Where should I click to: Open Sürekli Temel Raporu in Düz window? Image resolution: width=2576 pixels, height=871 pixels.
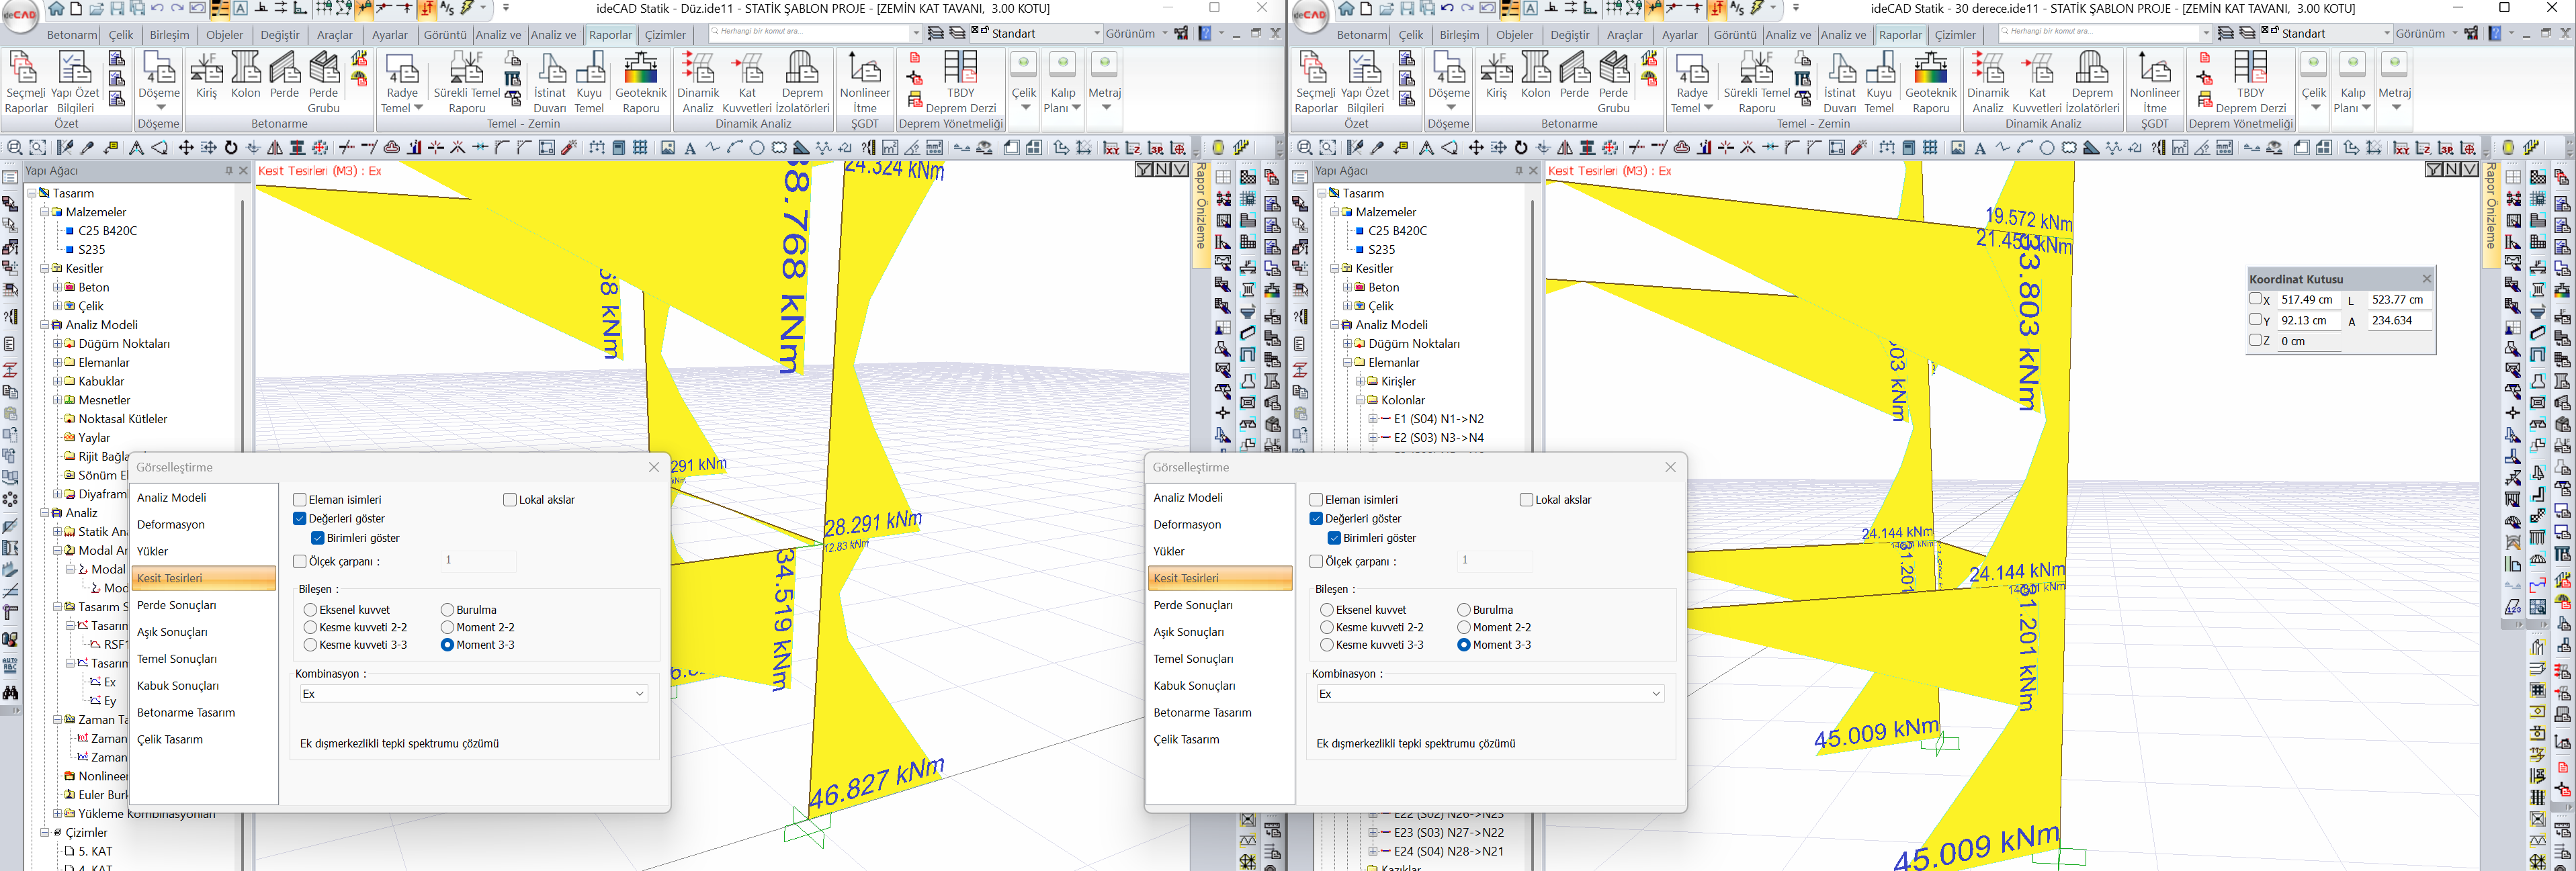[x=466, y=82]
